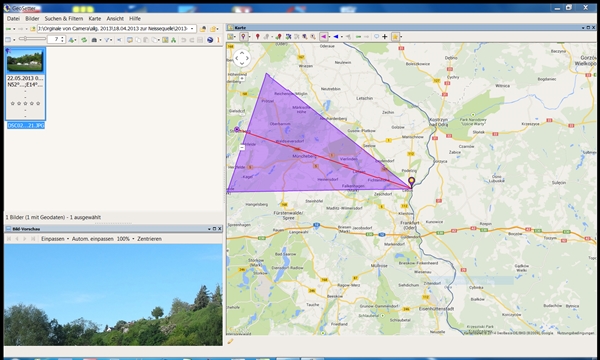The height and width of the screenshot is (360, 600).
Task: Click the thumbnail size slider
Action: pos(32,39)
